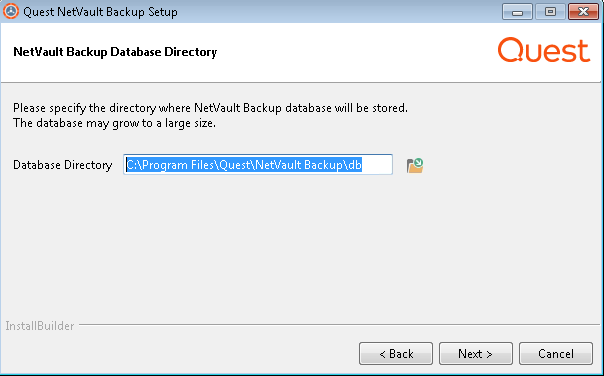This screenshot has height=376, width=604.
Task: Click the white header banner area
Action: tap(302, 52)
